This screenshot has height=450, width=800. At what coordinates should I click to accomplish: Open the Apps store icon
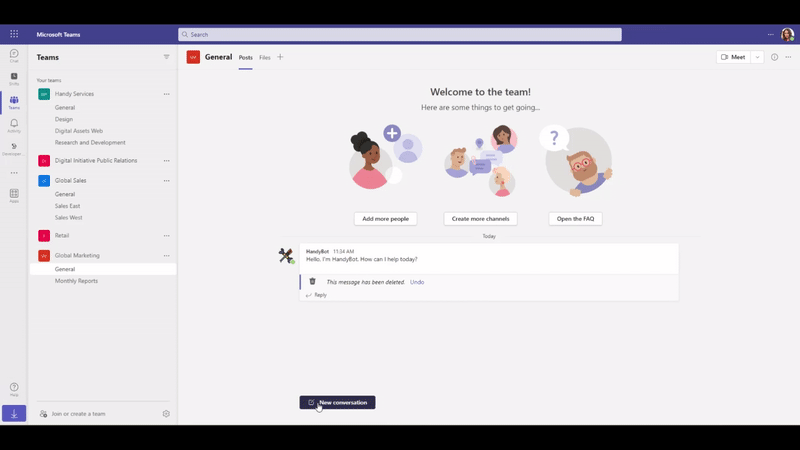(14, 195)
